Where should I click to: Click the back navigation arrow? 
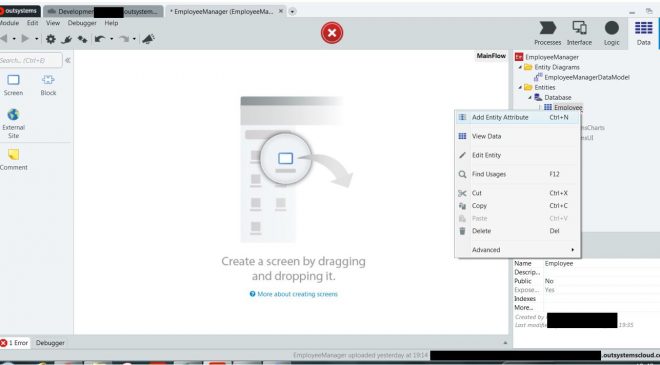click(4, 39)
